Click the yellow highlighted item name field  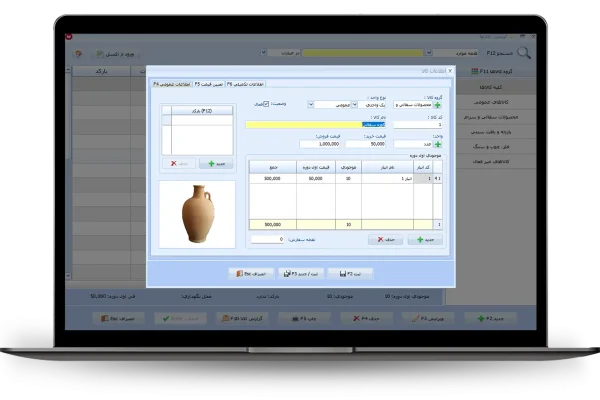(315, 125)
